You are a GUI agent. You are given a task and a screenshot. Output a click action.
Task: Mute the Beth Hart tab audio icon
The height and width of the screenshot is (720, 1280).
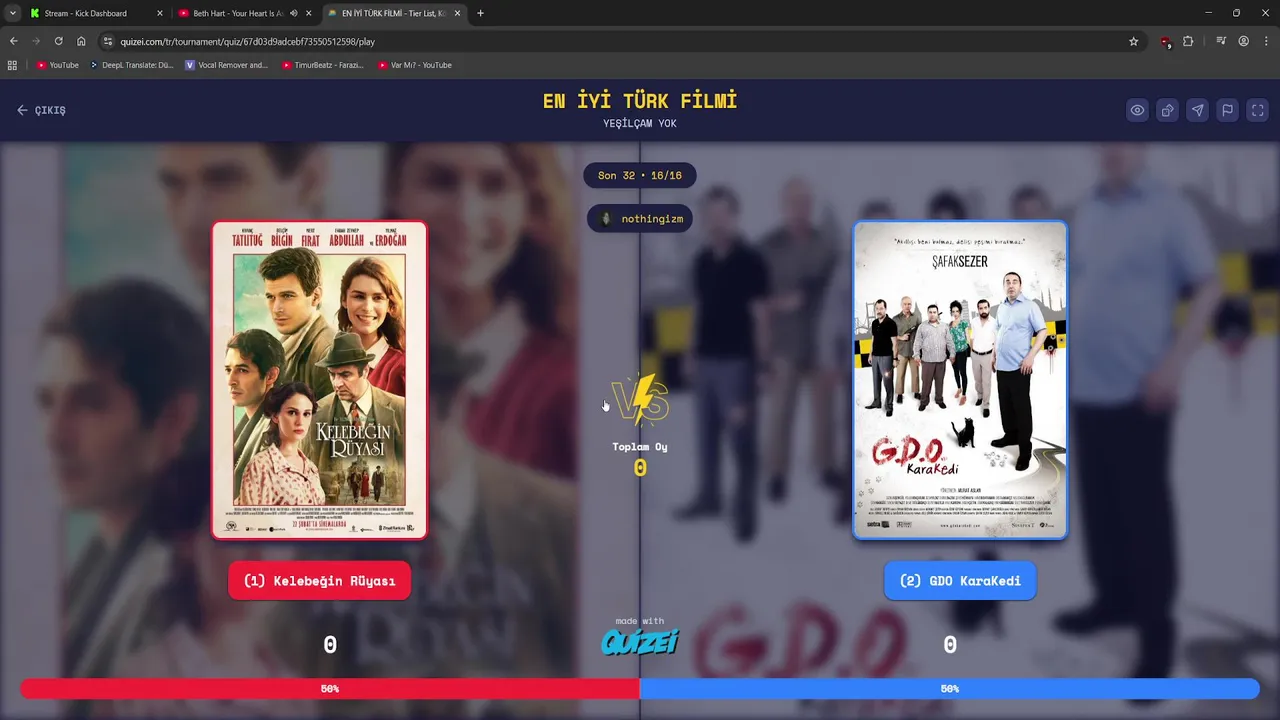pyautogui.click(x=293, y=13)
